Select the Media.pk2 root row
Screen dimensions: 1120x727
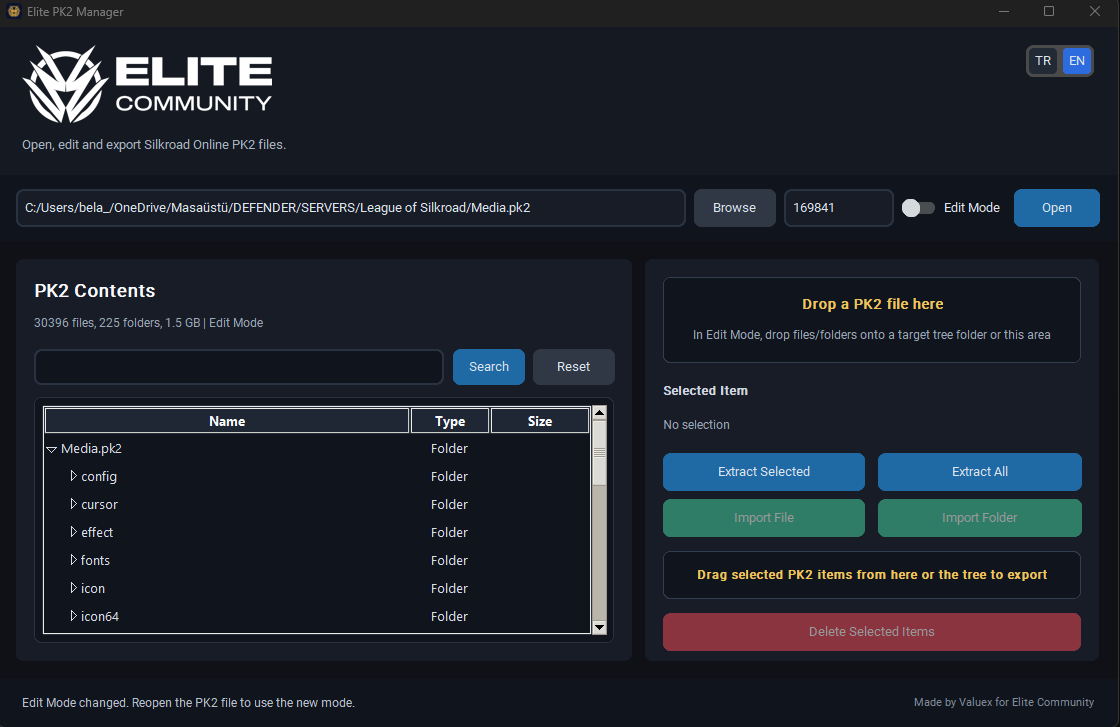tap(316, 448)
